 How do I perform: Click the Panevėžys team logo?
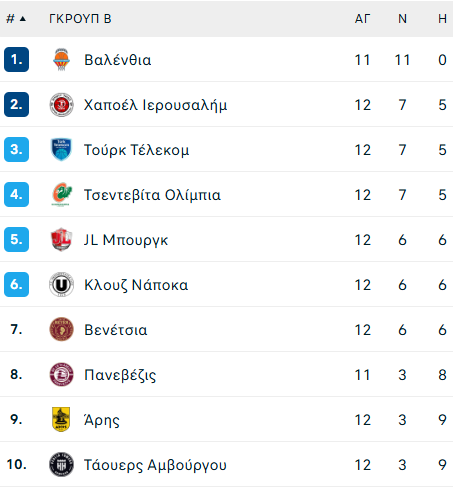(x=61, y=374)
